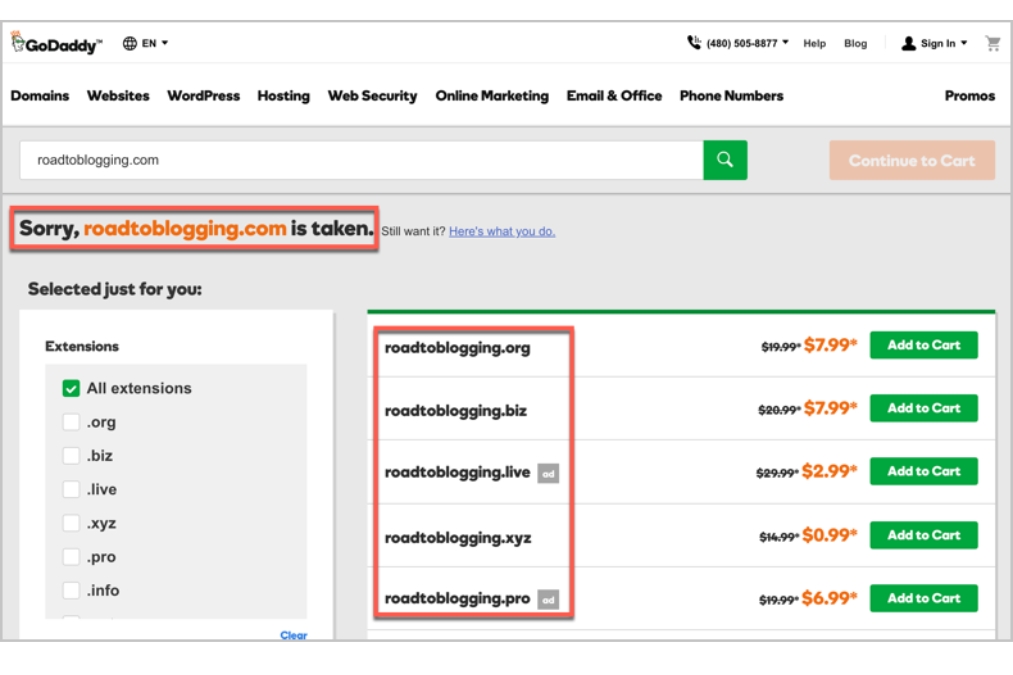Open the shopping cart icon
This screenshot has width=1013, height=675.
point(992,43)
